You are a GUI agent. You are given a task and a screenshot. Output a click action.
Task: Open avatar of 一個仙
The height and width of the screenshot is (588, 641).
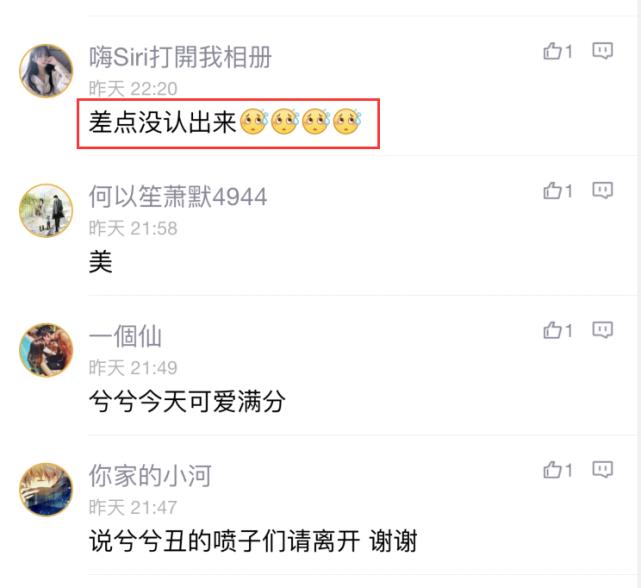(46, 350)
